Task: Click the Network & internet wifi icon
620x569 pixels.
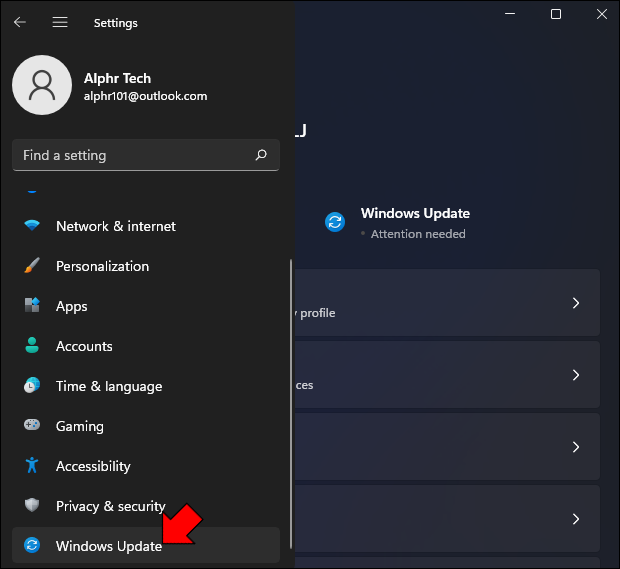Action: tap(32, 225)
